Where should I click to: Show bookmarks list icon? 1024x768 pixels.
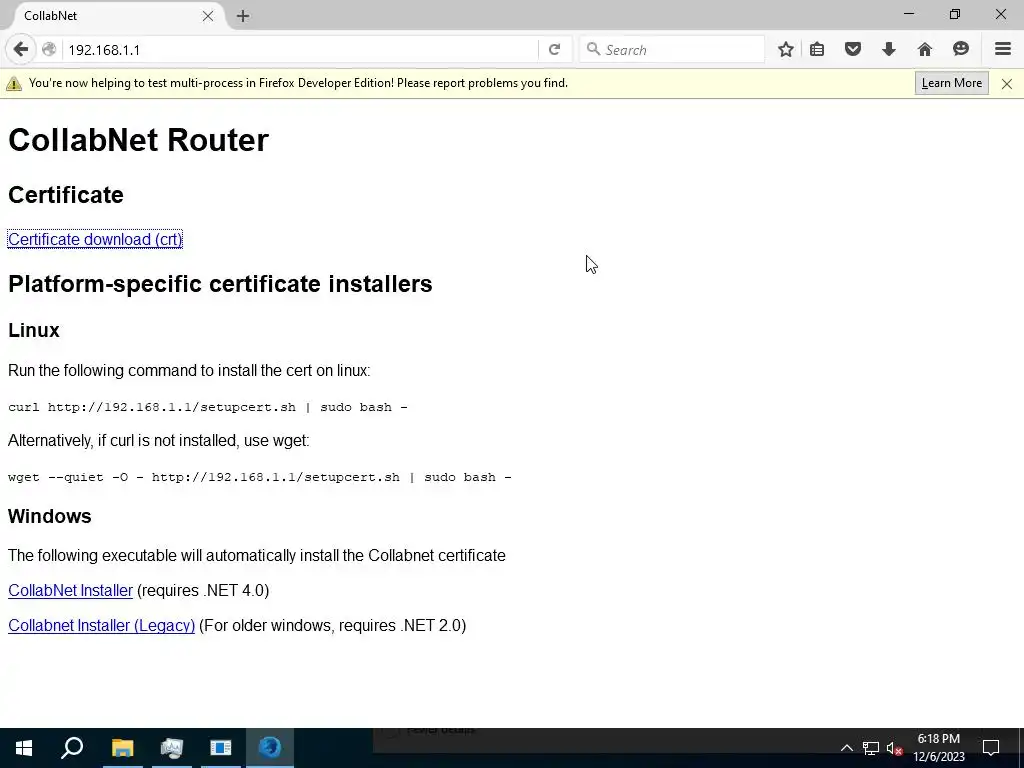817,50
